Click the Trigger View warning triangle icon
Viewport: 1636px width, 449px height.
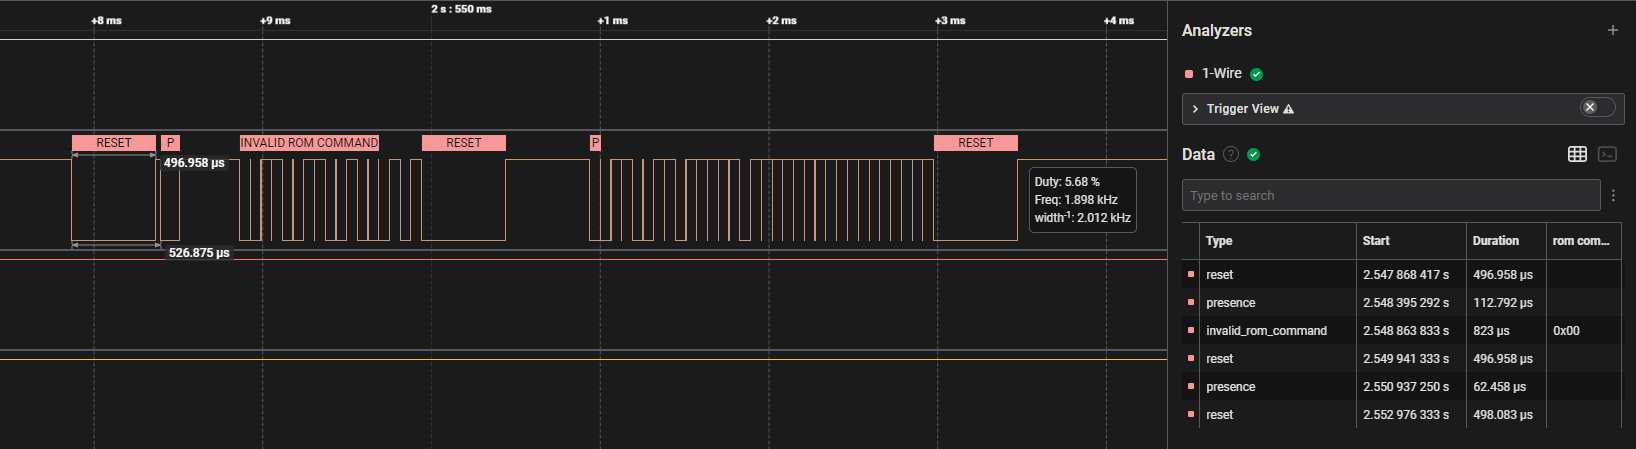(1288, 109)
